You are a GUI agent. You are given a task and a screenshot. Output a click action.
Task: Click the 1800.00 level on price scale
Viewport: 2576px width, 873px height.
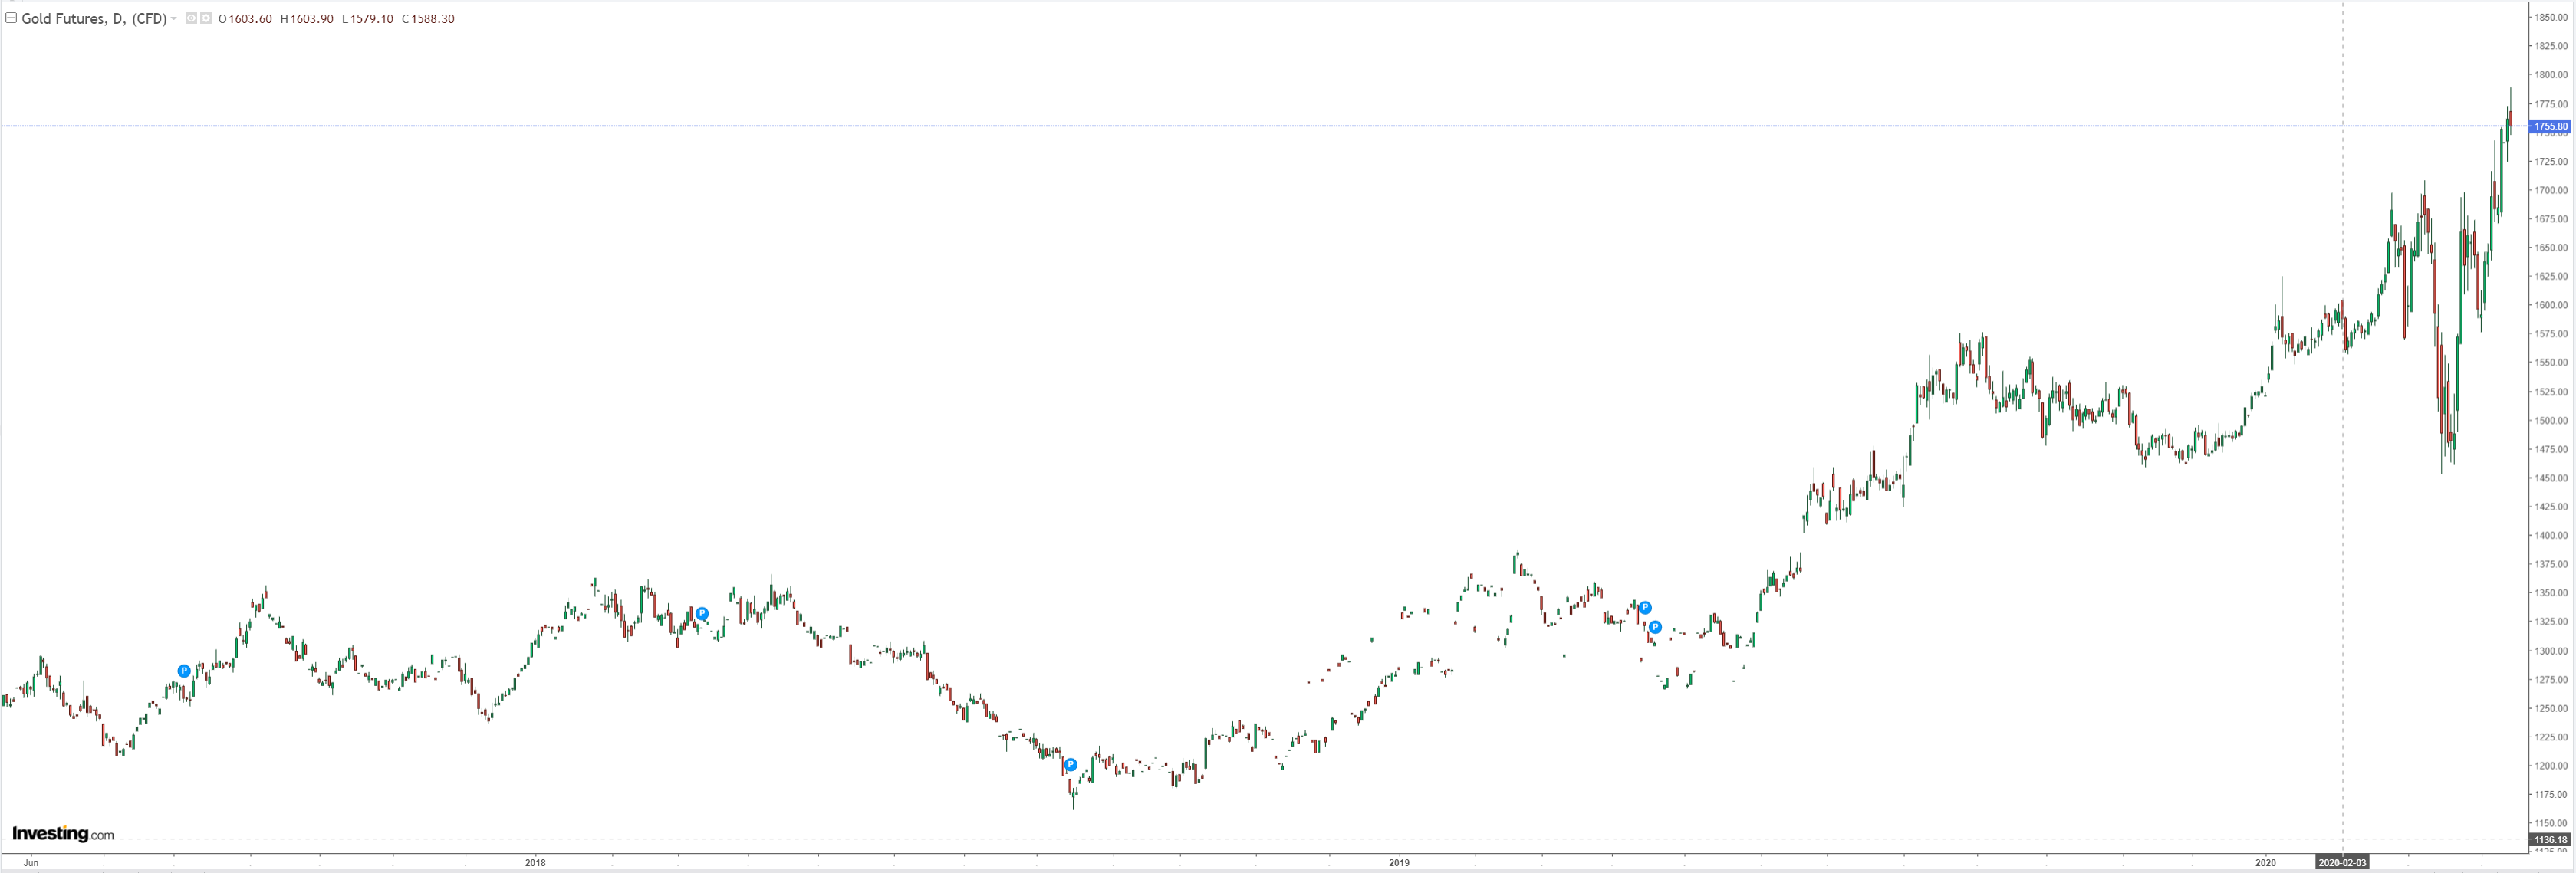[x=2551, y=75]
